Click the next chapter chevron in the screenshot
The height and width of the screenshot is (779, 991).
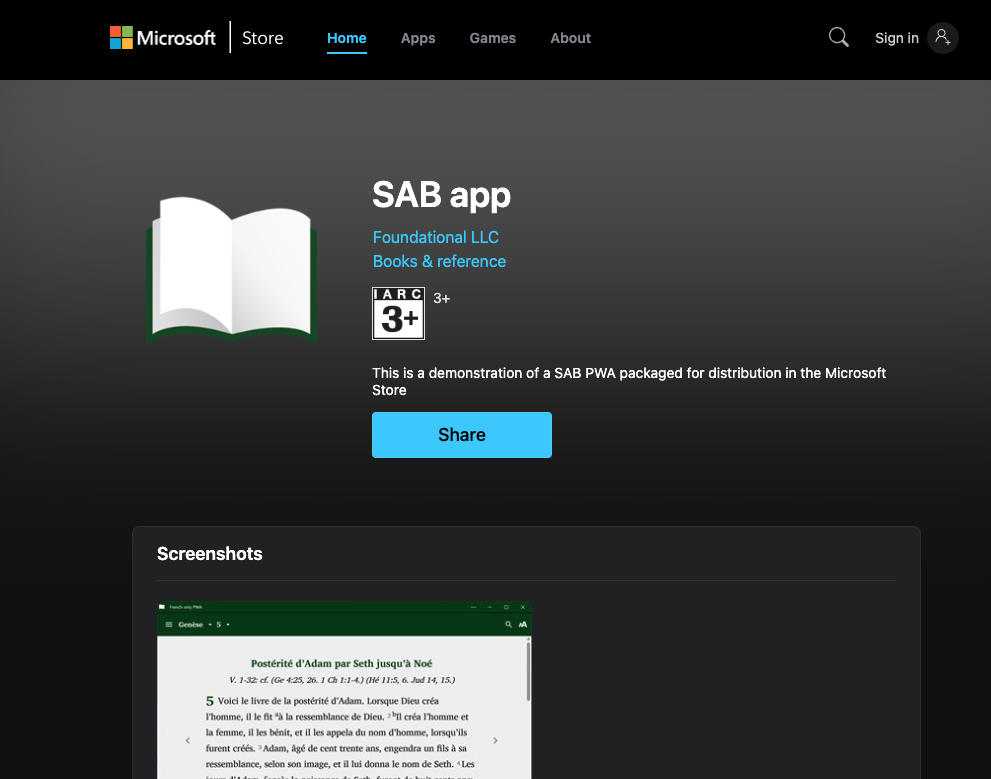(495, 741)
